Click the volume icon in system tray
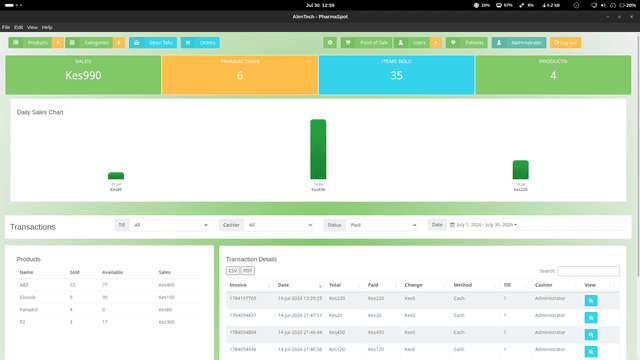Viewport: 640px width, 360px height. point(603,5)
